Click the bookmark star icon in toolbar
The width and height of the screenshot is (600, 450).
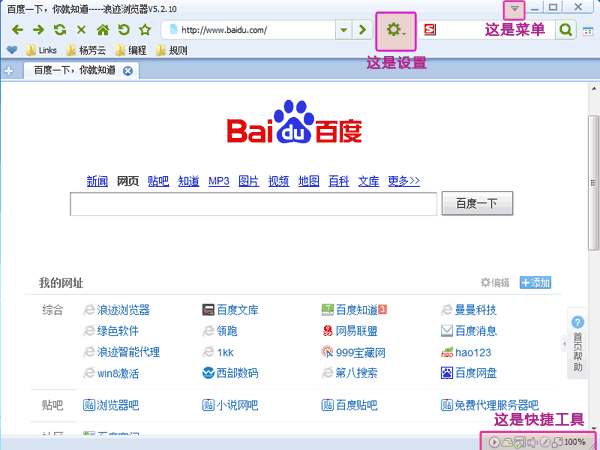point(145,31)
